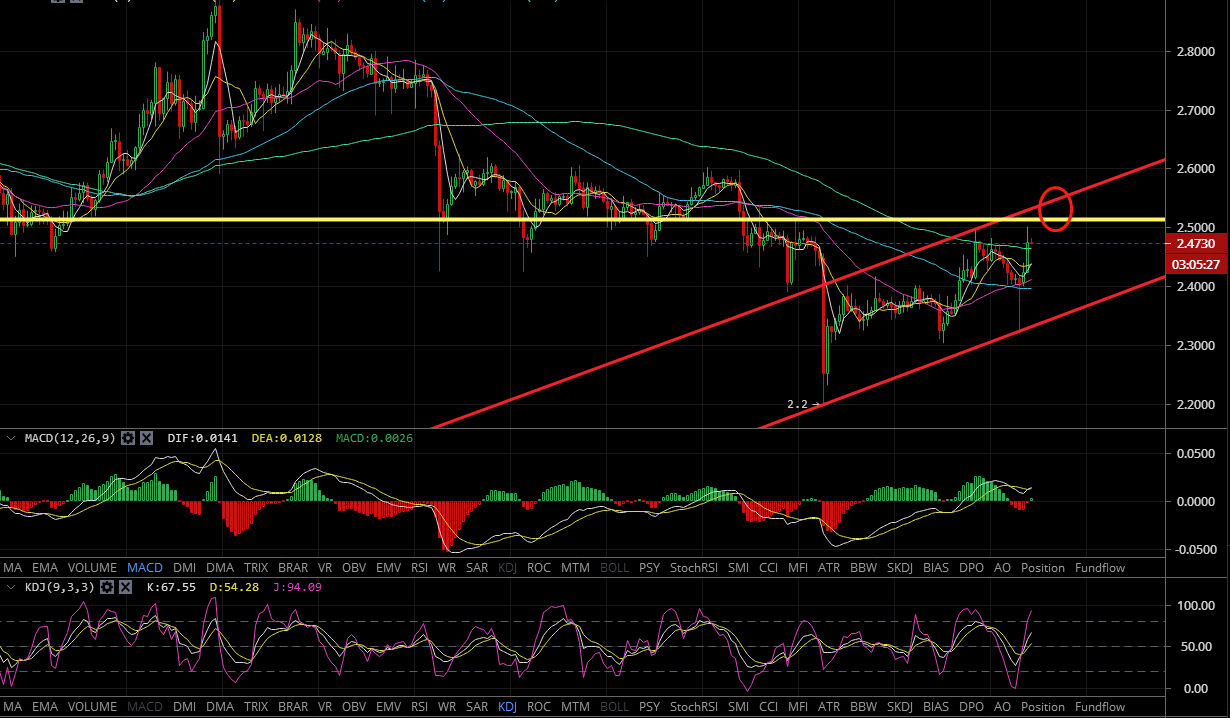Image resolution: width=1230 pixels, height=718 pixels.
Task: Switch KDJ panel to Fundflow tab
Action: coord(1100,706)
